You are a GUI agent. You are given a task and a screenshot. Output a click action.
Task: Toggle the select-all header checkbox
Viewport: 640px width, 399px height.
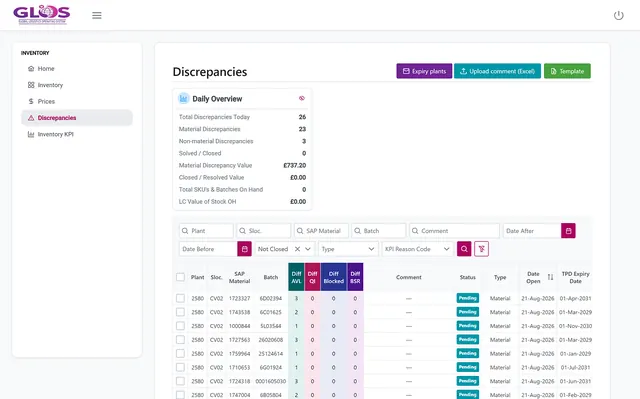pos(180,277)
